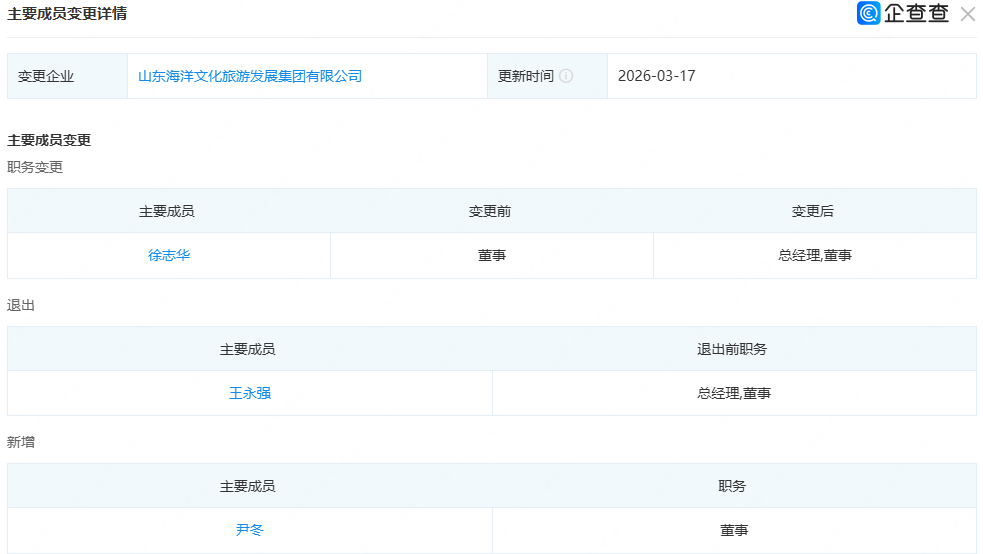The height and width of the screenshot is (554, 983).
Task: Click the Qichacha logo icon
Action: pos(868,14)
